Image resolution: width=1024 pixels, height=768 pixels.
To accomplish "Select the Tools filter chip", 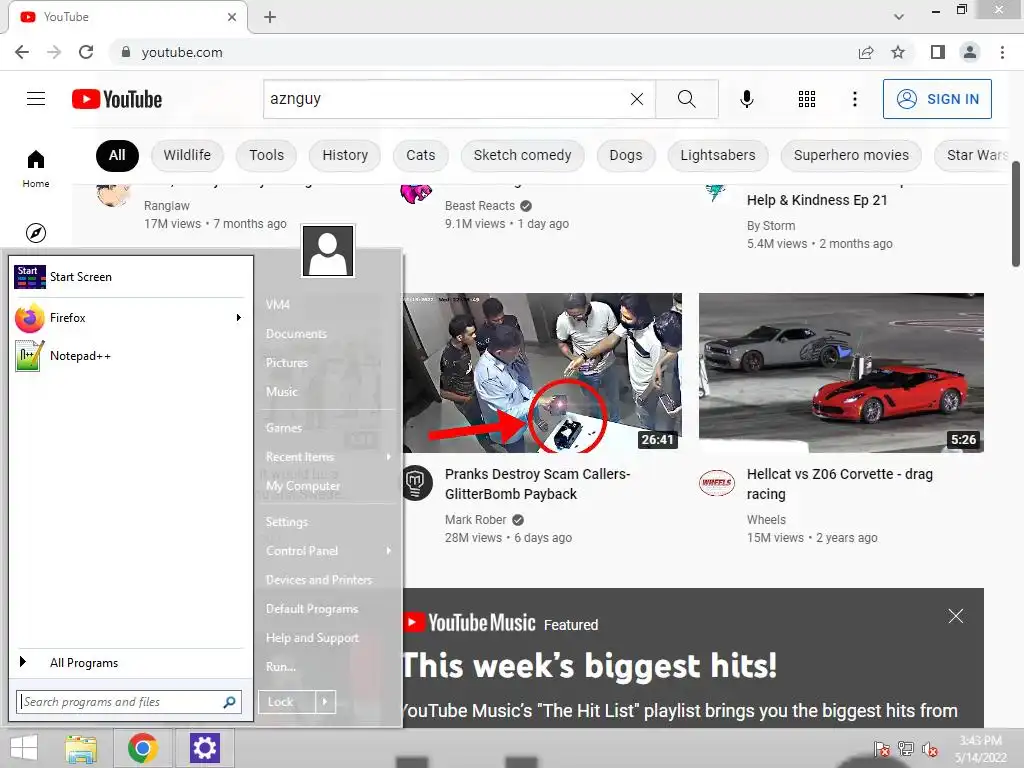I will [266, 155].
